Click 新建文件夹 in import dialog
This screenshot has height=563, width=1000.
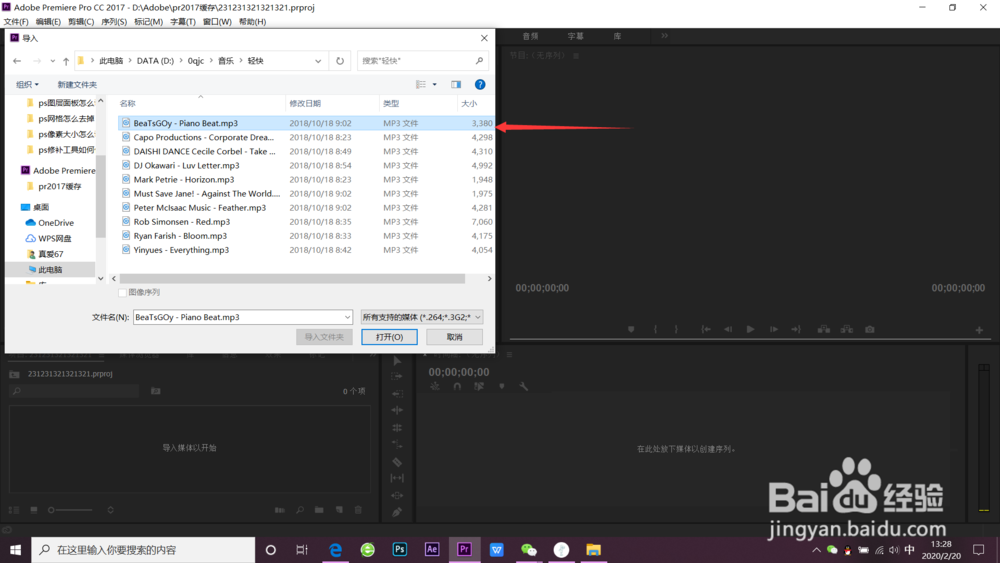pos(77,84)
